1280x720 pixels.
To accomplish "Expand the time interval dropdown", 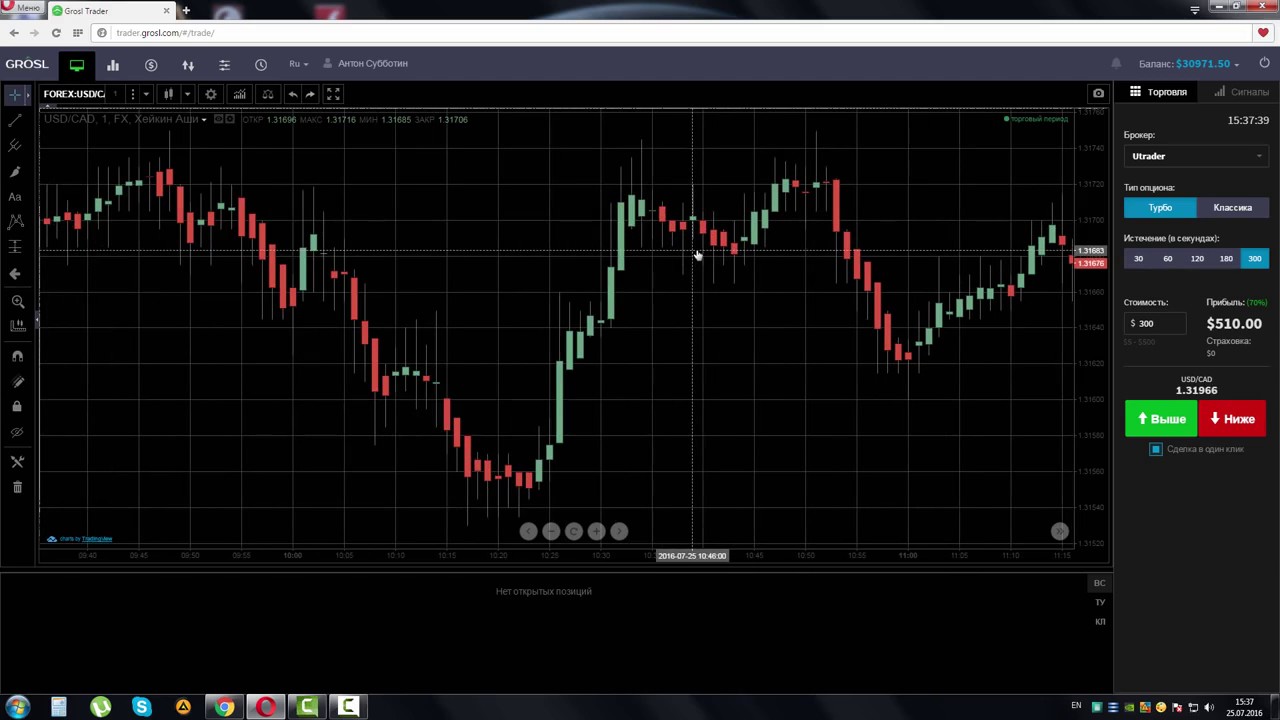I will [x=146, y=94].
